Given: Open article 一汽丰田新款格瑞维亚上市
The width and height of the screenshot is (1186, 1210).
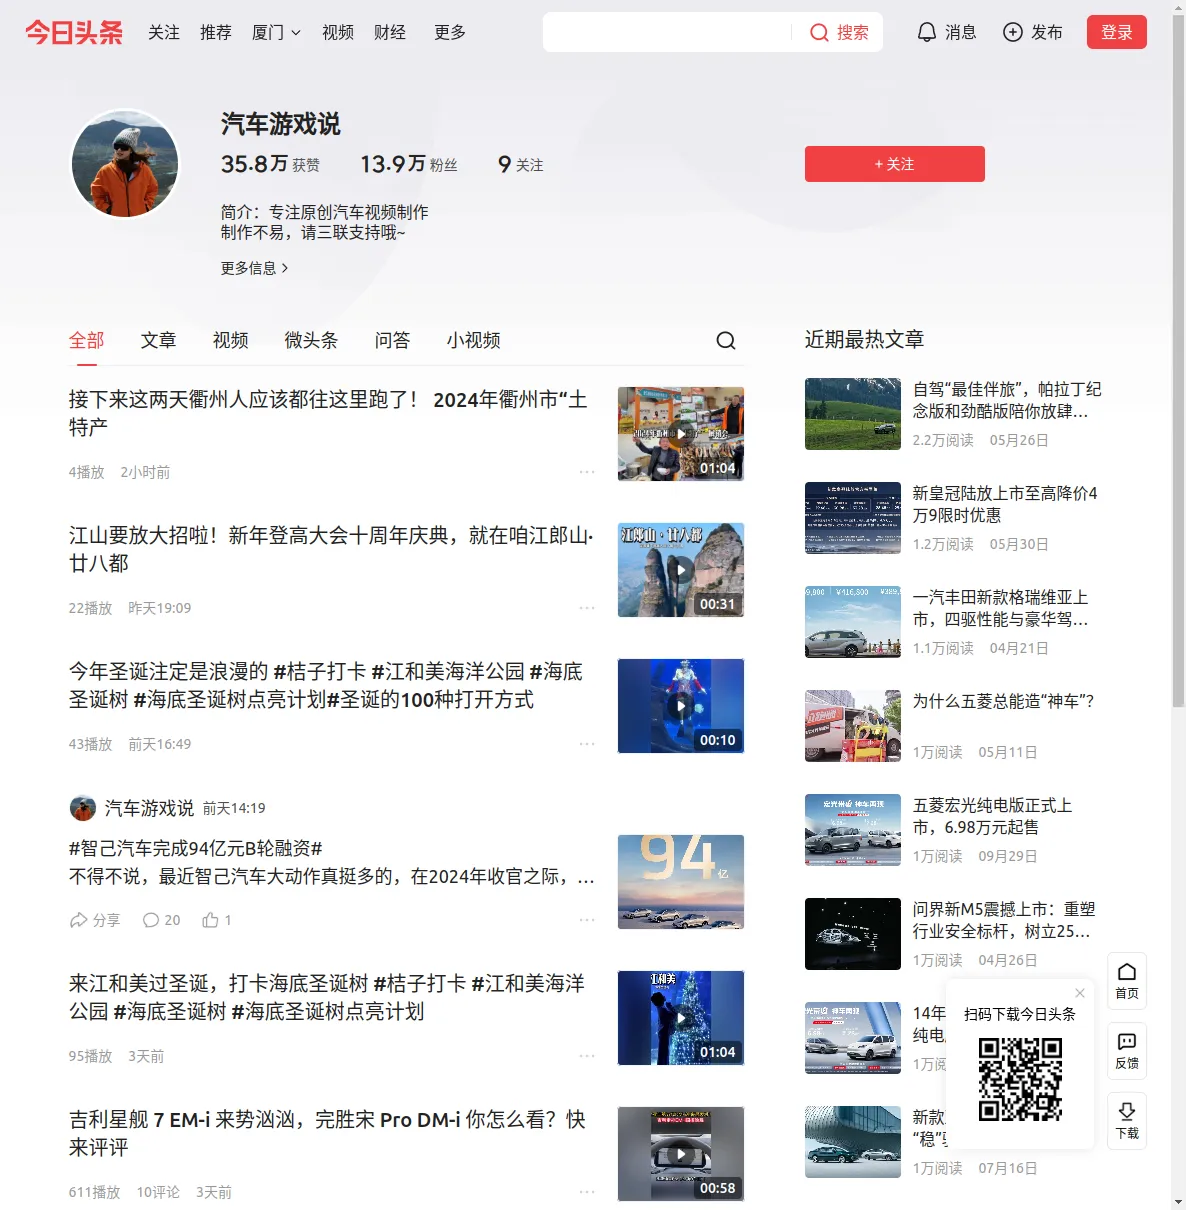Looking at the screenshot, I should tap(1001, 608).
